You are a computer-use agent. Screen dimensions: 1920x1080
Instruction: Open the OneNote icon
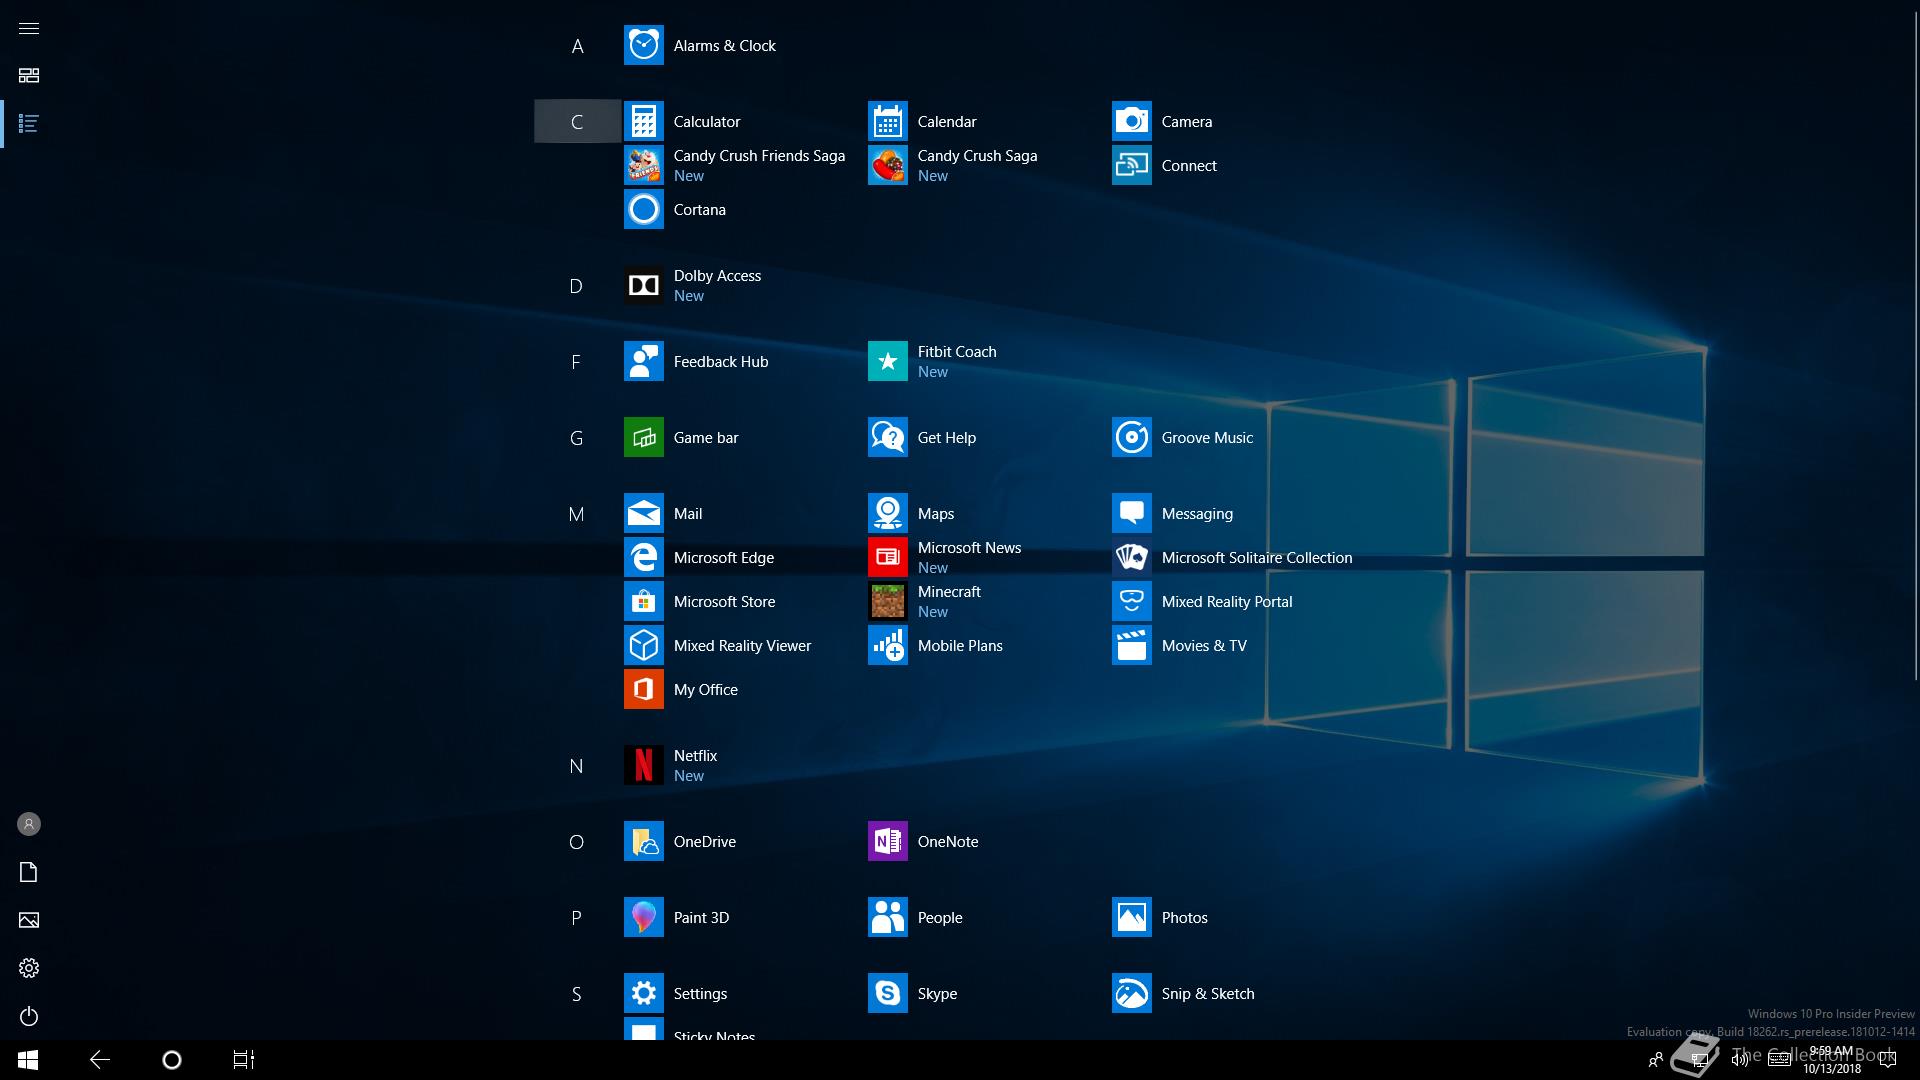click(x=887, y=842)
